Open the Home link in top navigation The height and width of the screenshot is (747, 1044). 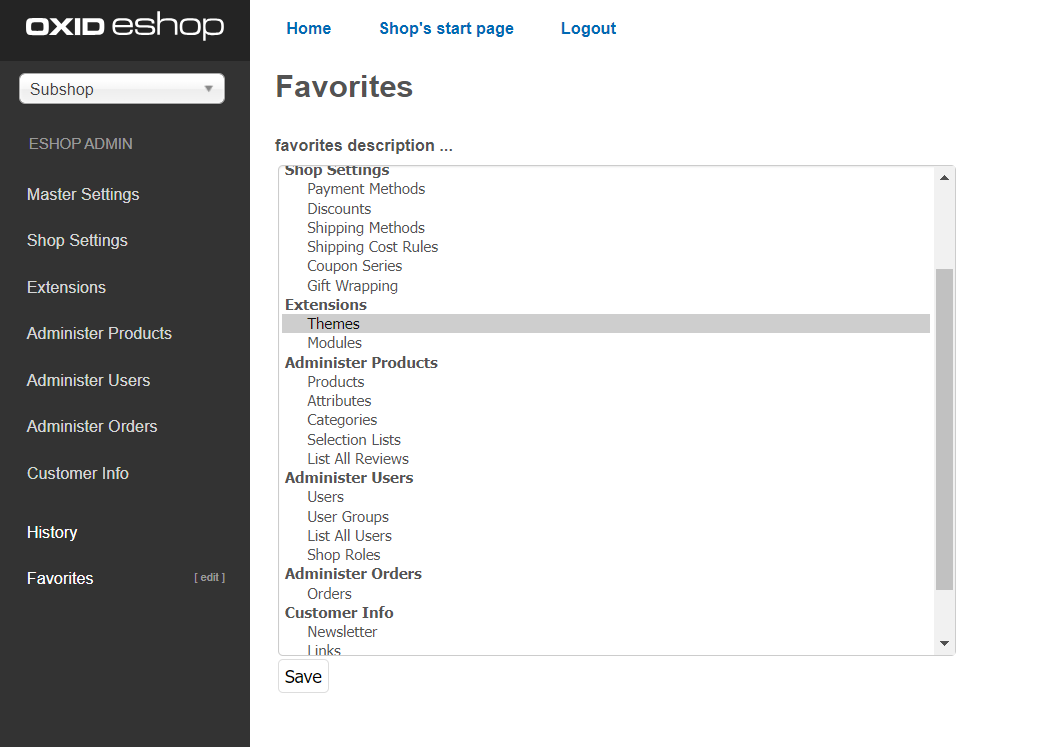pos(308,28)
